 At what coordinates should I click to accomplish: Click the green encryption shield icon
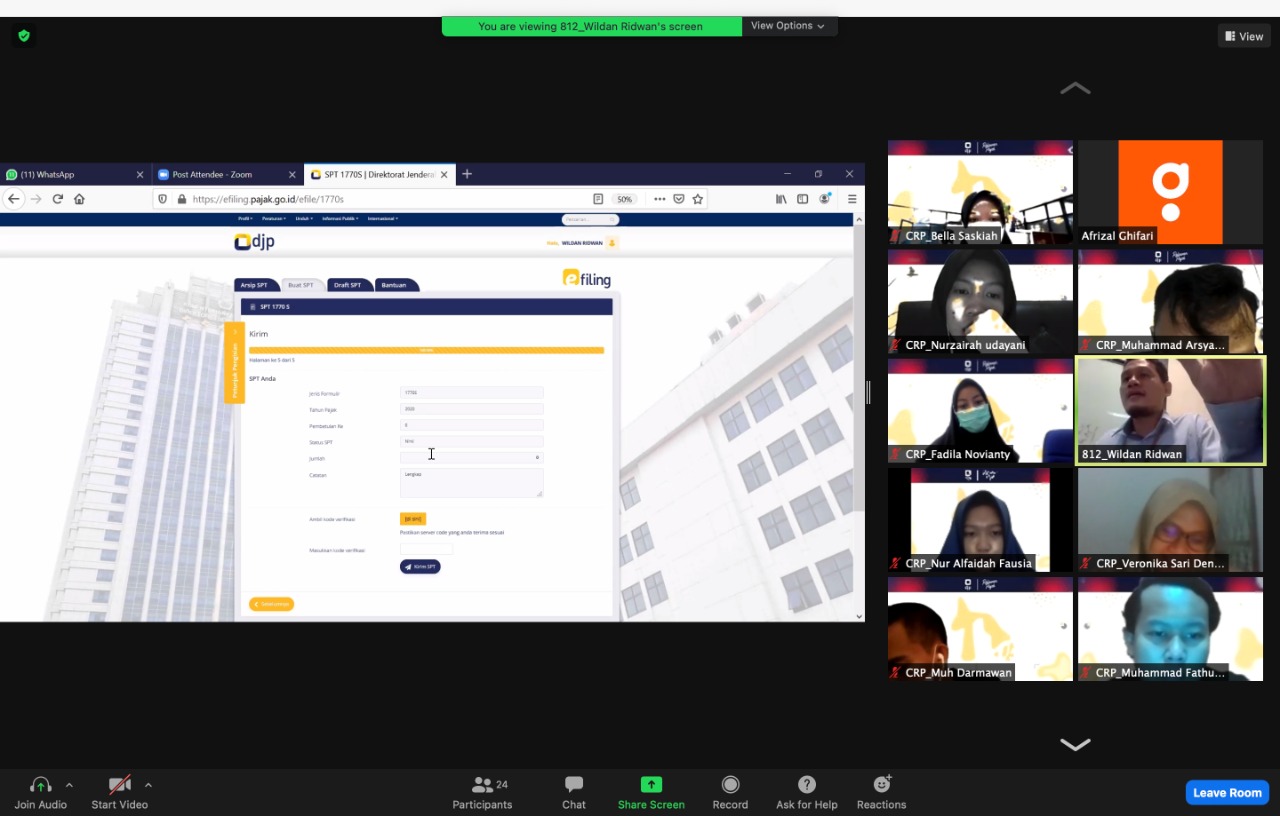click(x=24, y=36)
